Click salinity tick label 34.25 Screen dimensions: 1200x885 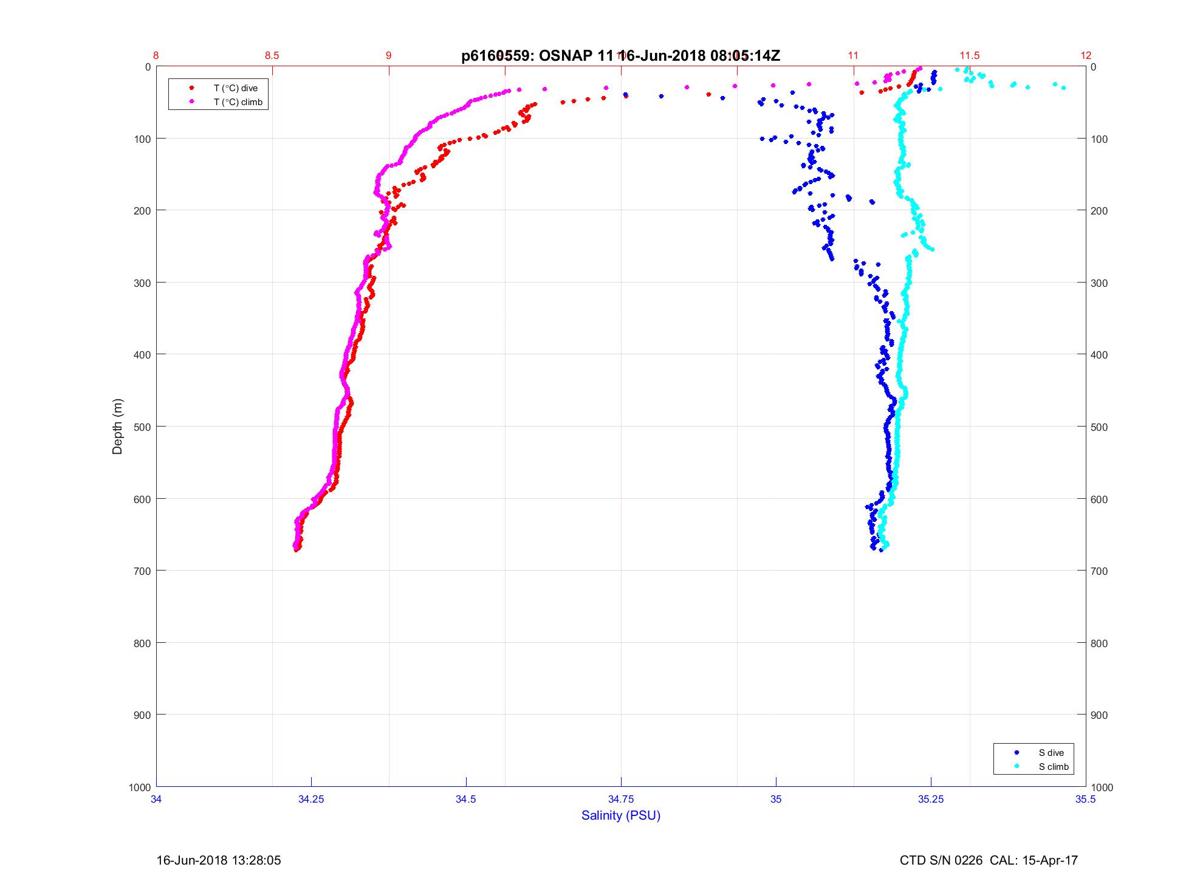click(x=312, y=799)
